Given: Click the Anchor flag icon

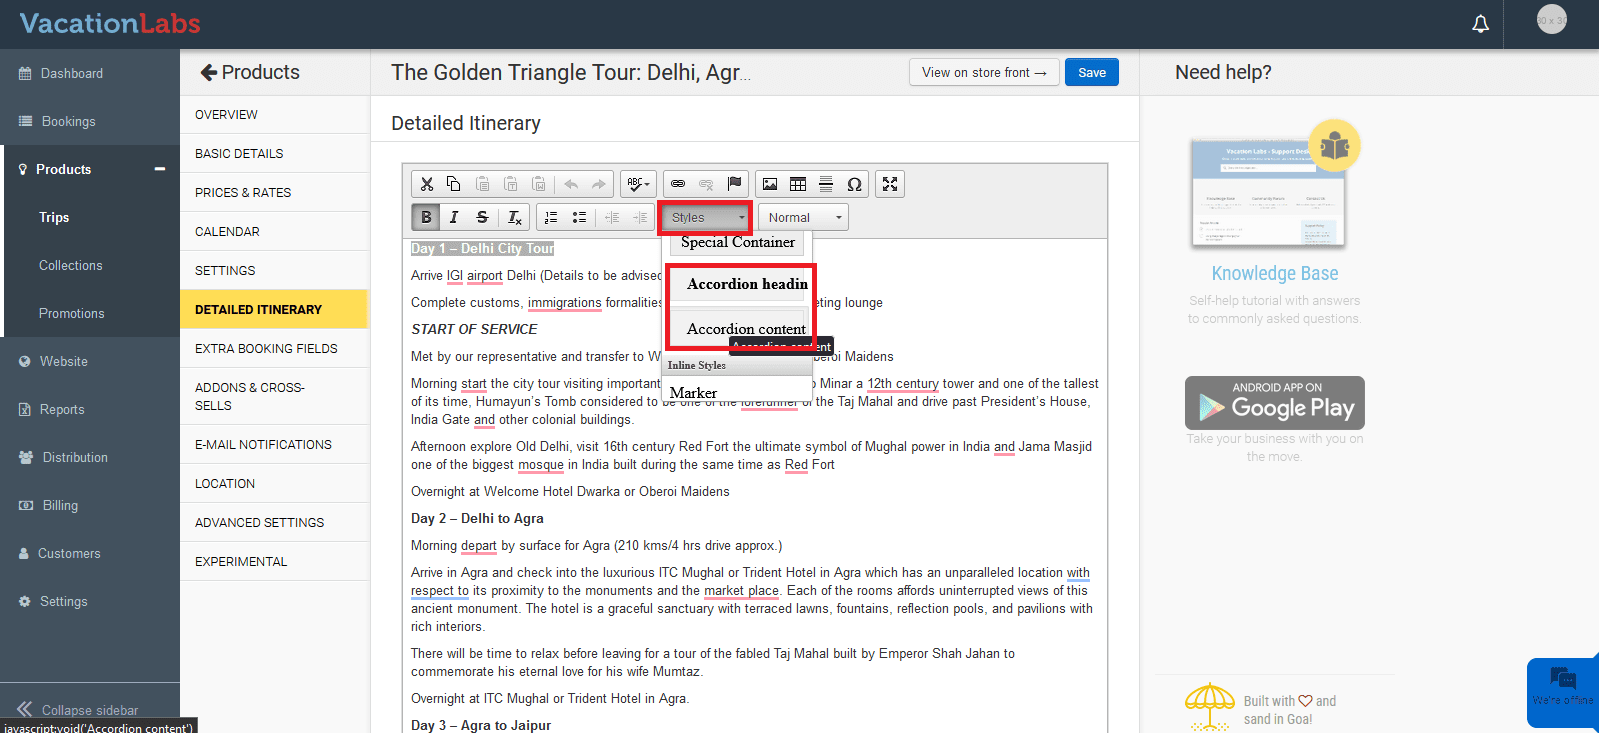Looking at the screenshot, I should point(734,184).
